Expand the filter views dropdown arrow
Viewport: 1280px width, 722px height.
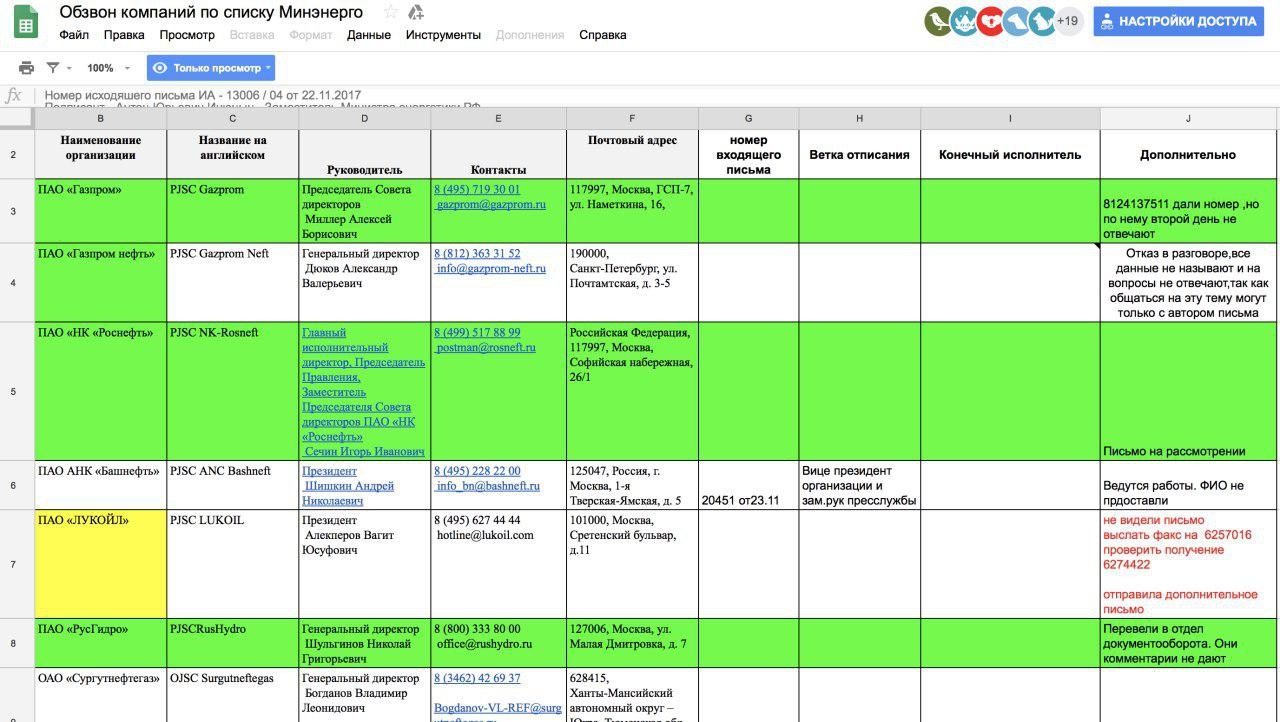[69, 68]
